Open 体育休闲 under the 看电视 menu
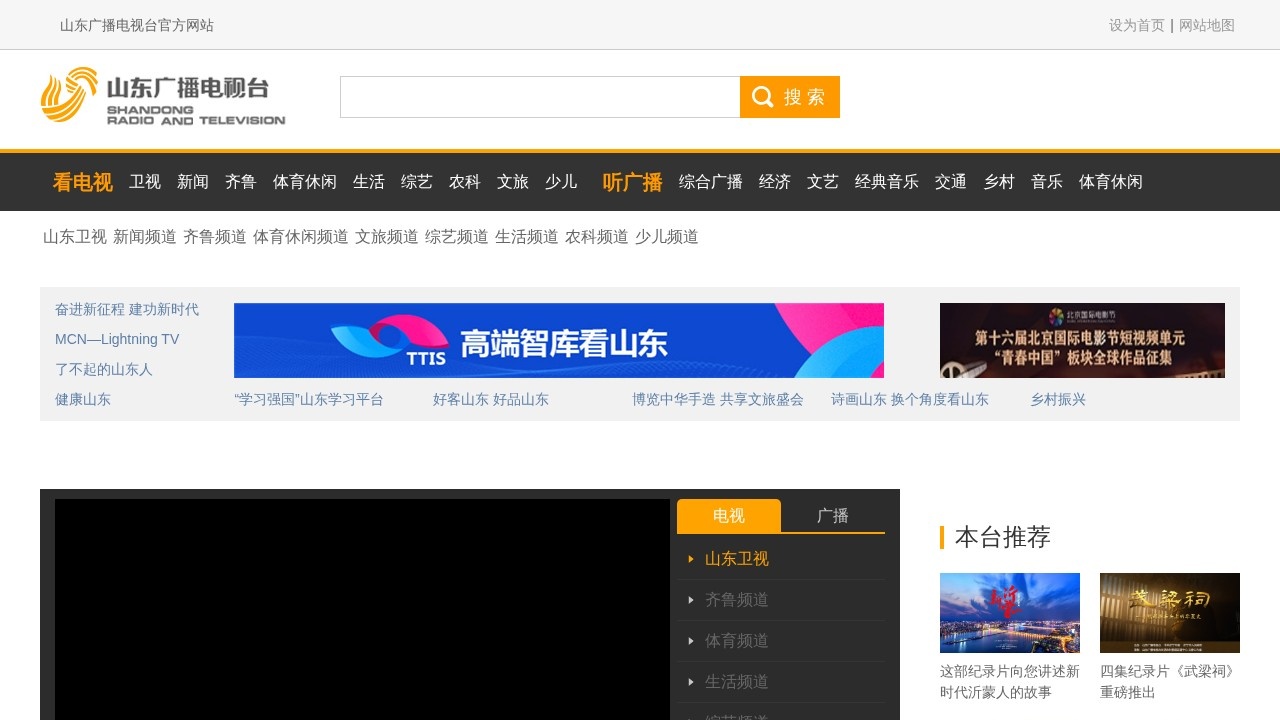The image size is (1280, 720). [305, 182]
